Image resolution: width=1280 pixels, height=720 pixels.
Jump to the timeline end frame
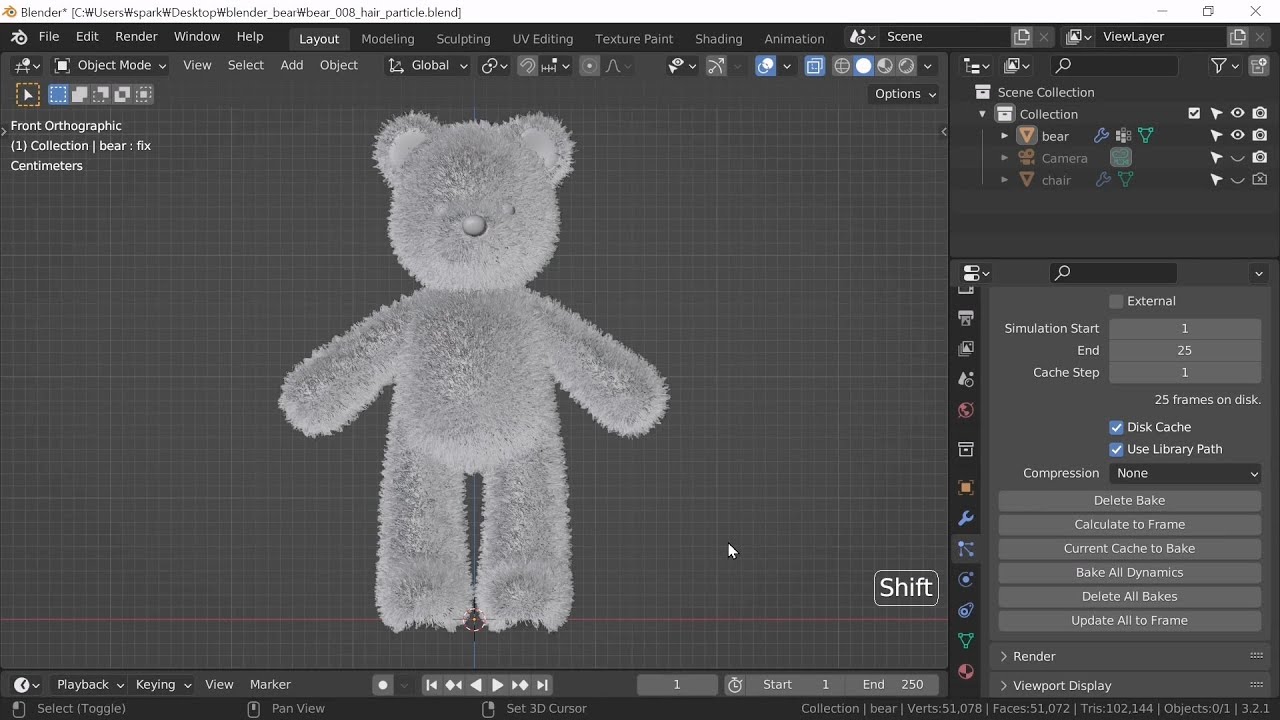pos(542,685)
